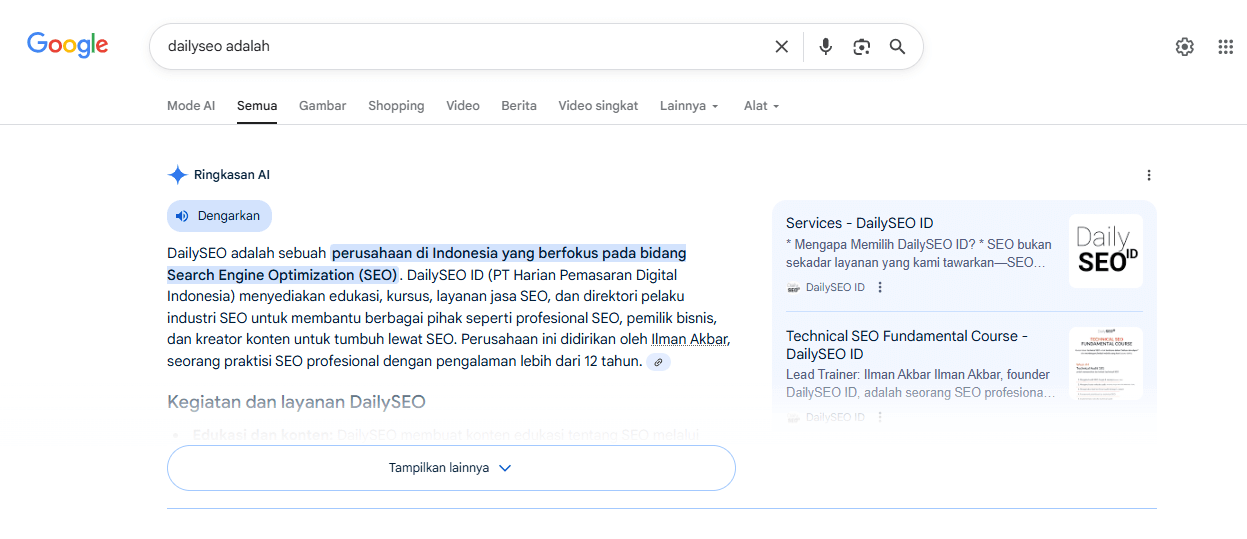Open Google apps grid

[1225, 47]
